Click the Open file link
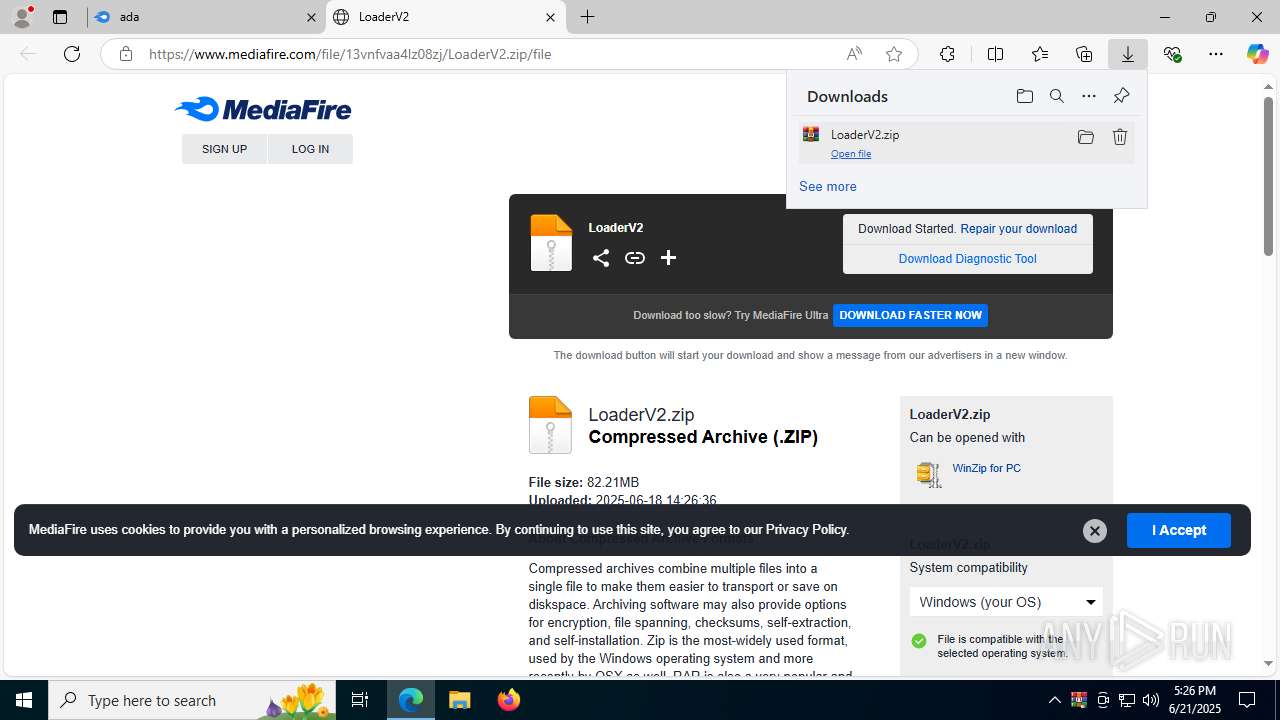Image resolution: width=1280 pixels, height=720 pixels. (x=851, y=153)
